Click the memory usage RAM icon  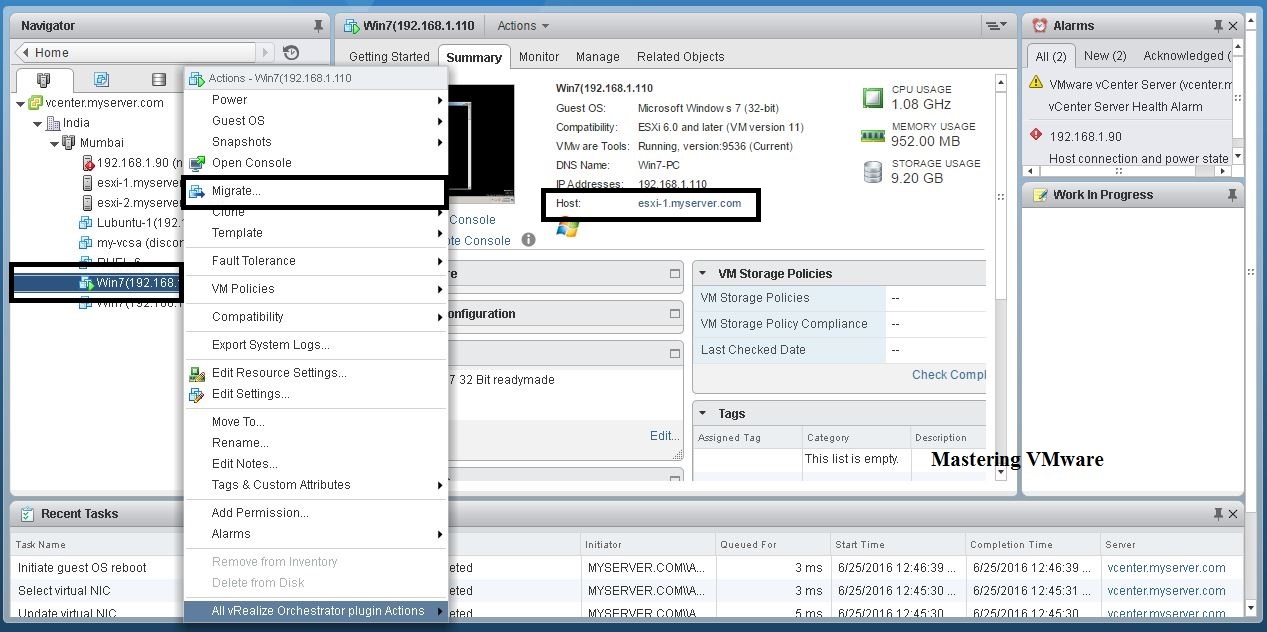(873, 135)
